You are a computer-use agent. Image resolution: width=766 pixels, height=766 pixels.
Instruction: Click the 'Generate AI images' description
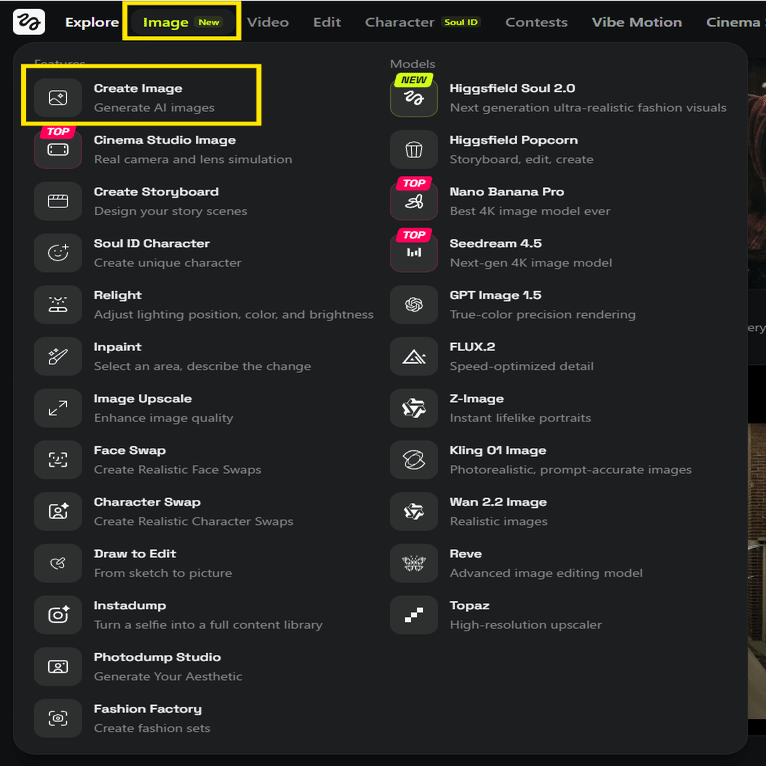click(x=154, y=108)
